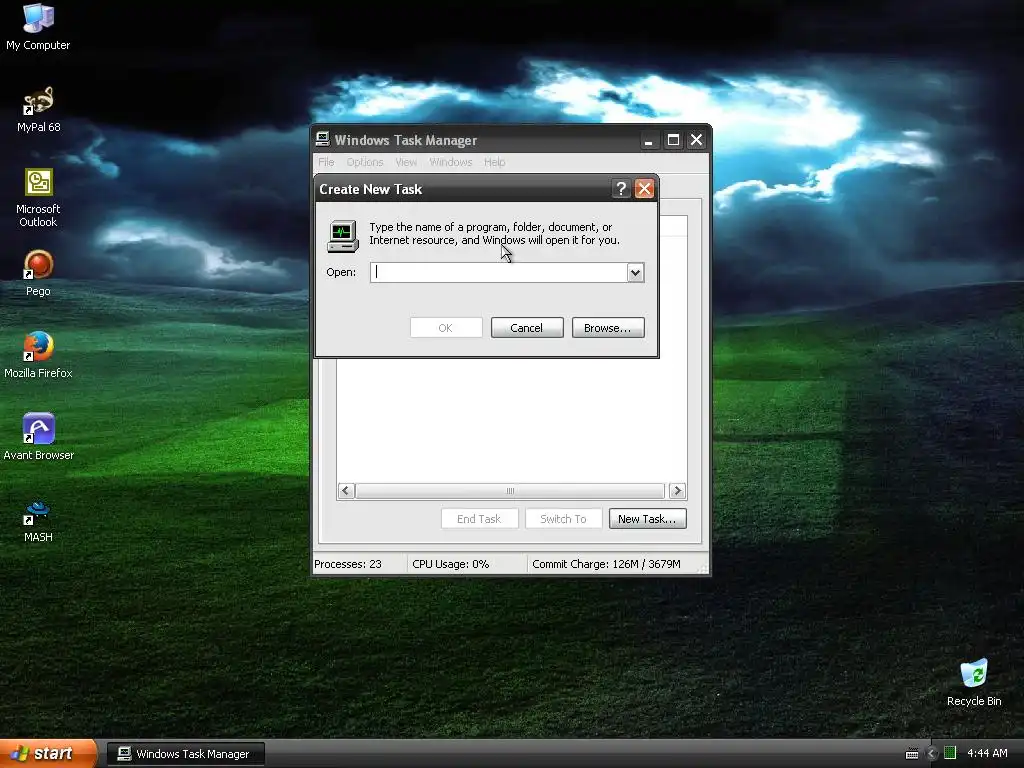Close the Windows Task Manager window
Screen dimensions: 1024x768
point(696,140)
